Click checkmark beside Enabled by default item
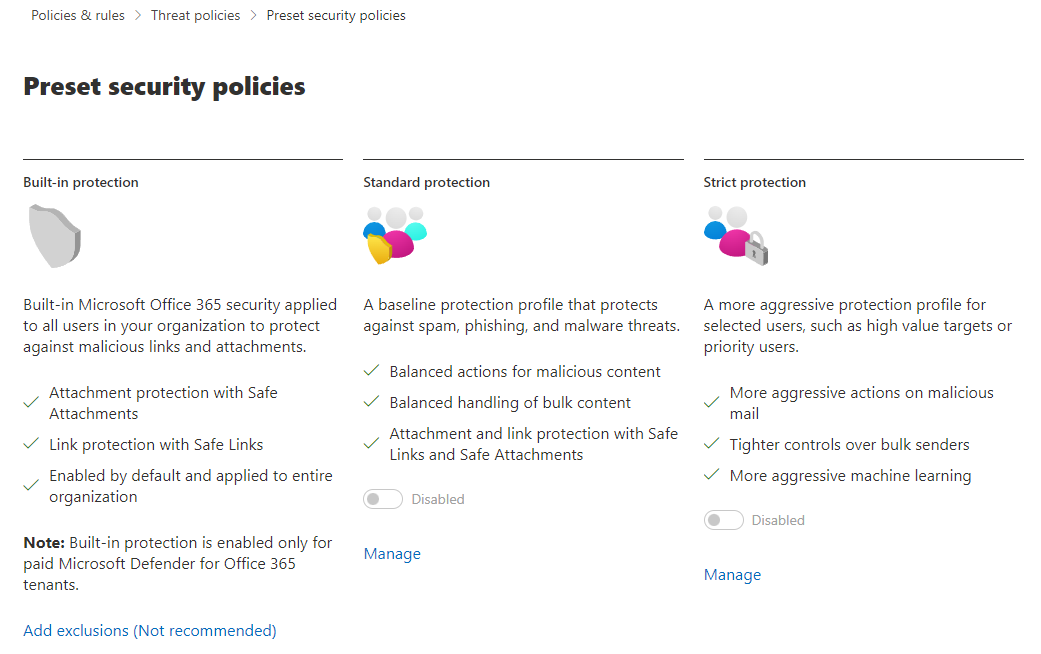The height and width of the screenshot is (654, 1041). click(31, 485)
